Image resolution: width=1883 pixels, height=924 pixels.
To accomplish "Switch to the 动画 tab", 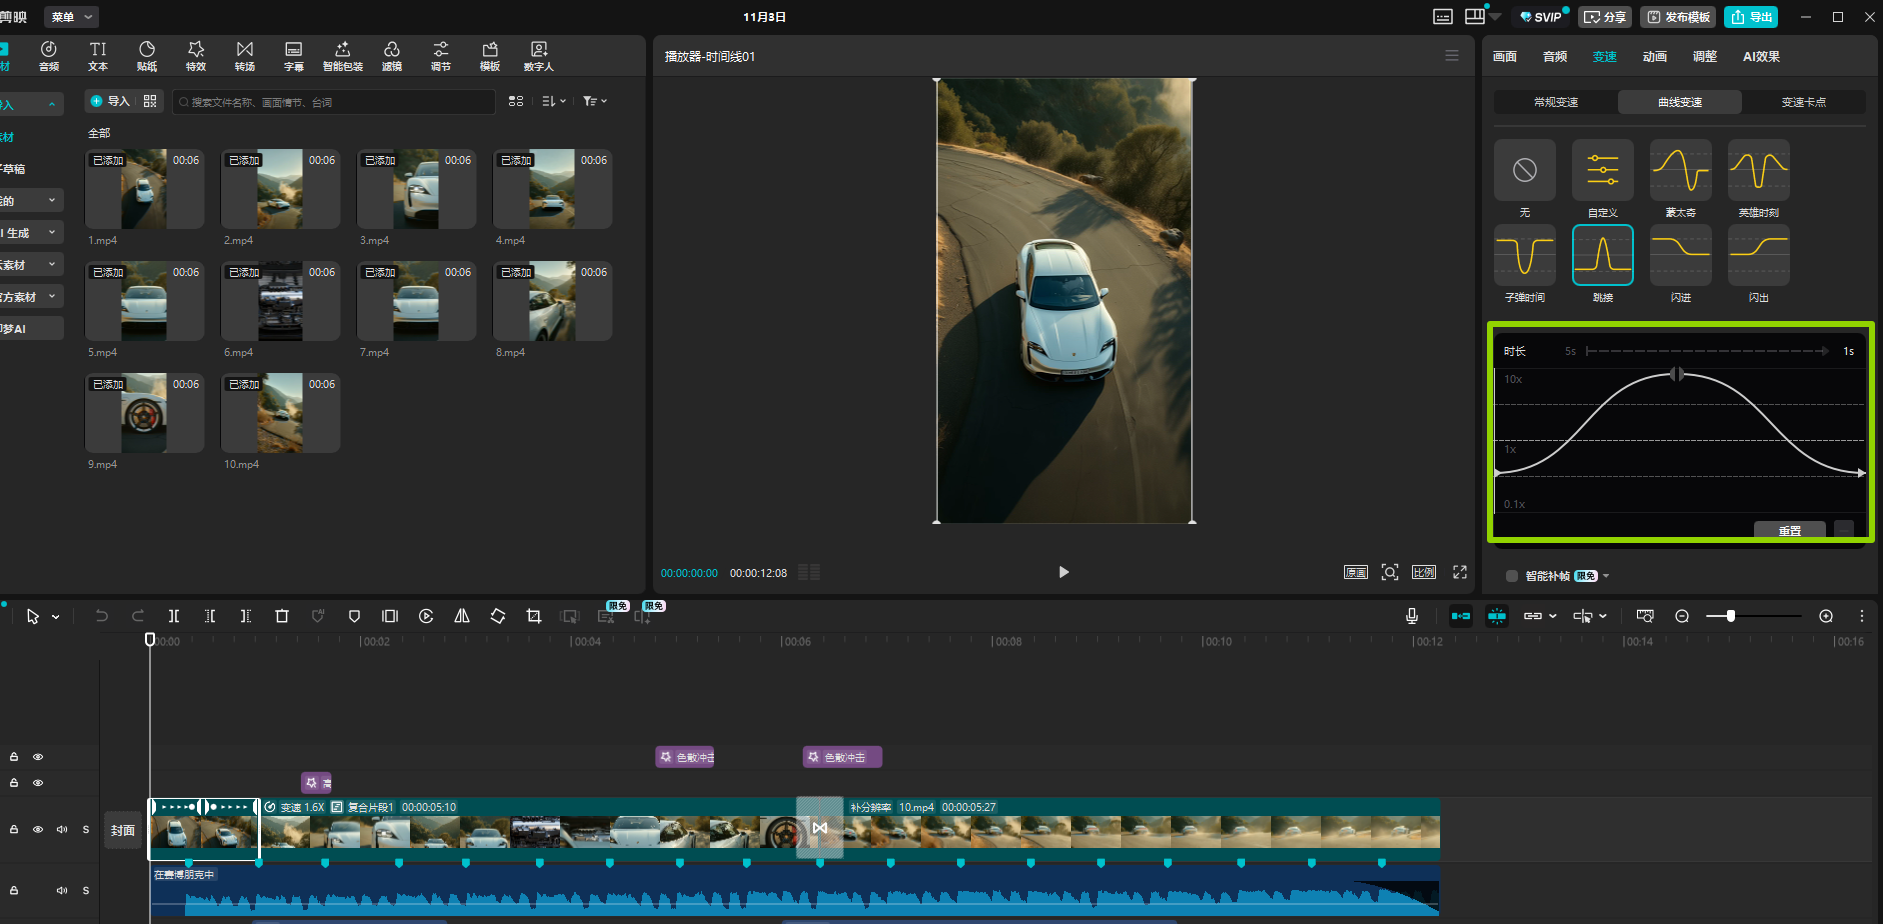I will click(1654, 57).
